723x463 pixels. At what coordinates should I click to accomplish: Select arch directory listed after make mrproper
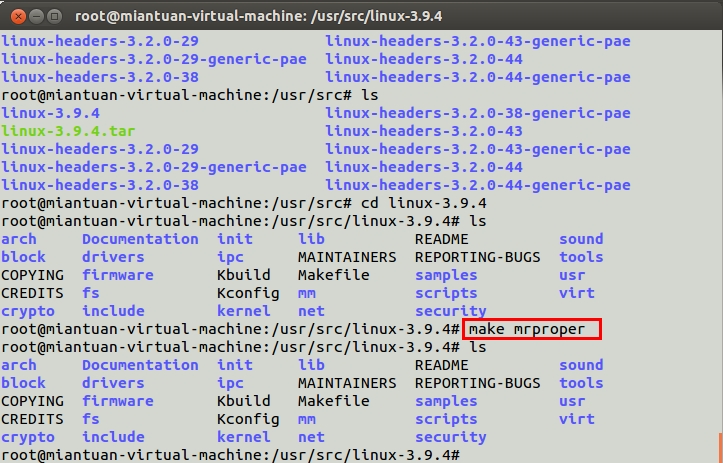18,365
